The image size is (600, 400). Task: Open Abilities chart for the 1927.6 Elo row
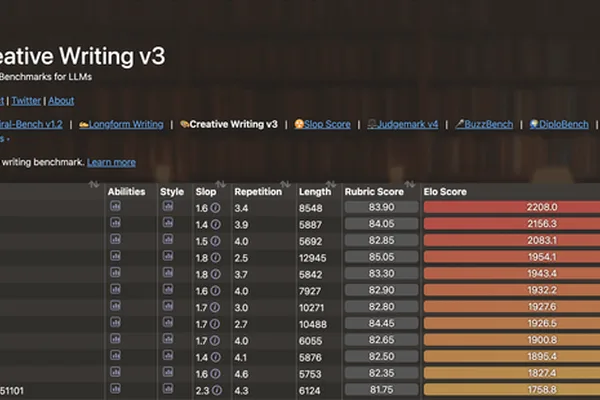coord(115,306)
